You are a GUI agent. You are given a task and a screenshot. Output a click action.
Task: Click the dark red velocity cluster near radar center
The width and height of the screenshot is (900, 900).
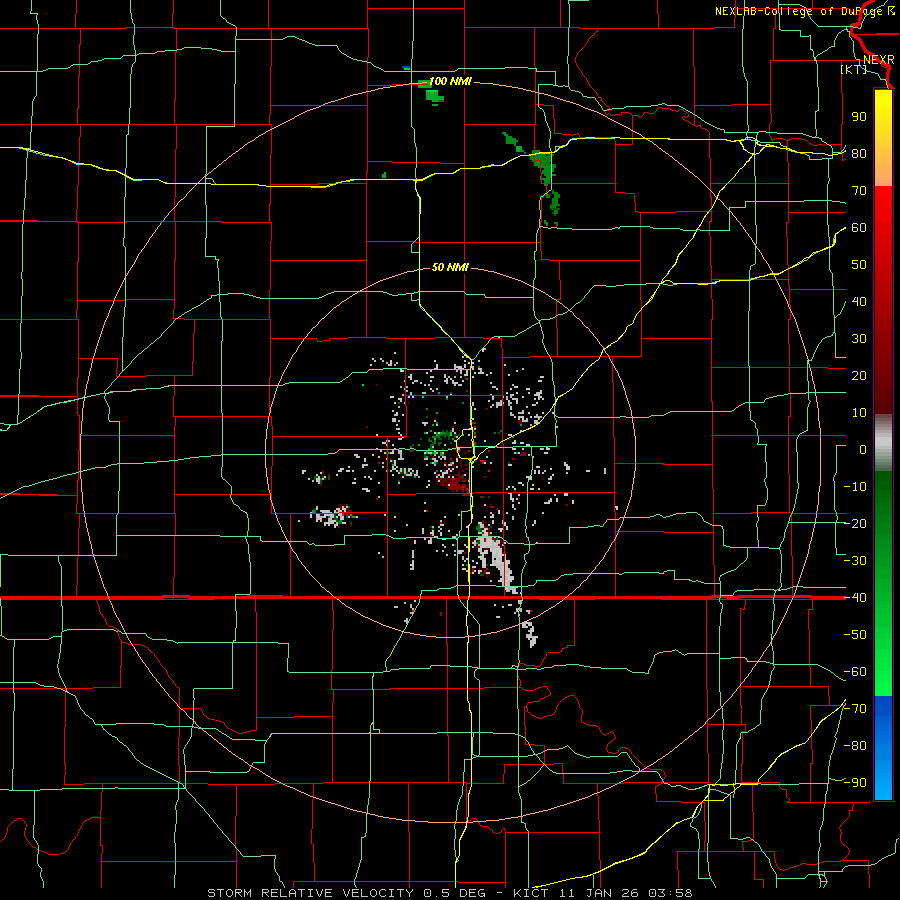pos(455,481)
